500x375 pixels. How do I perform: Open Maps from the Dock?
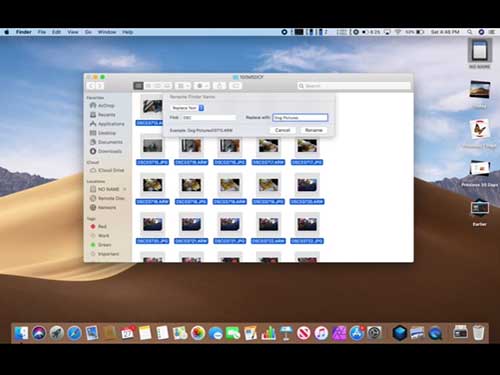pos(180,333)
